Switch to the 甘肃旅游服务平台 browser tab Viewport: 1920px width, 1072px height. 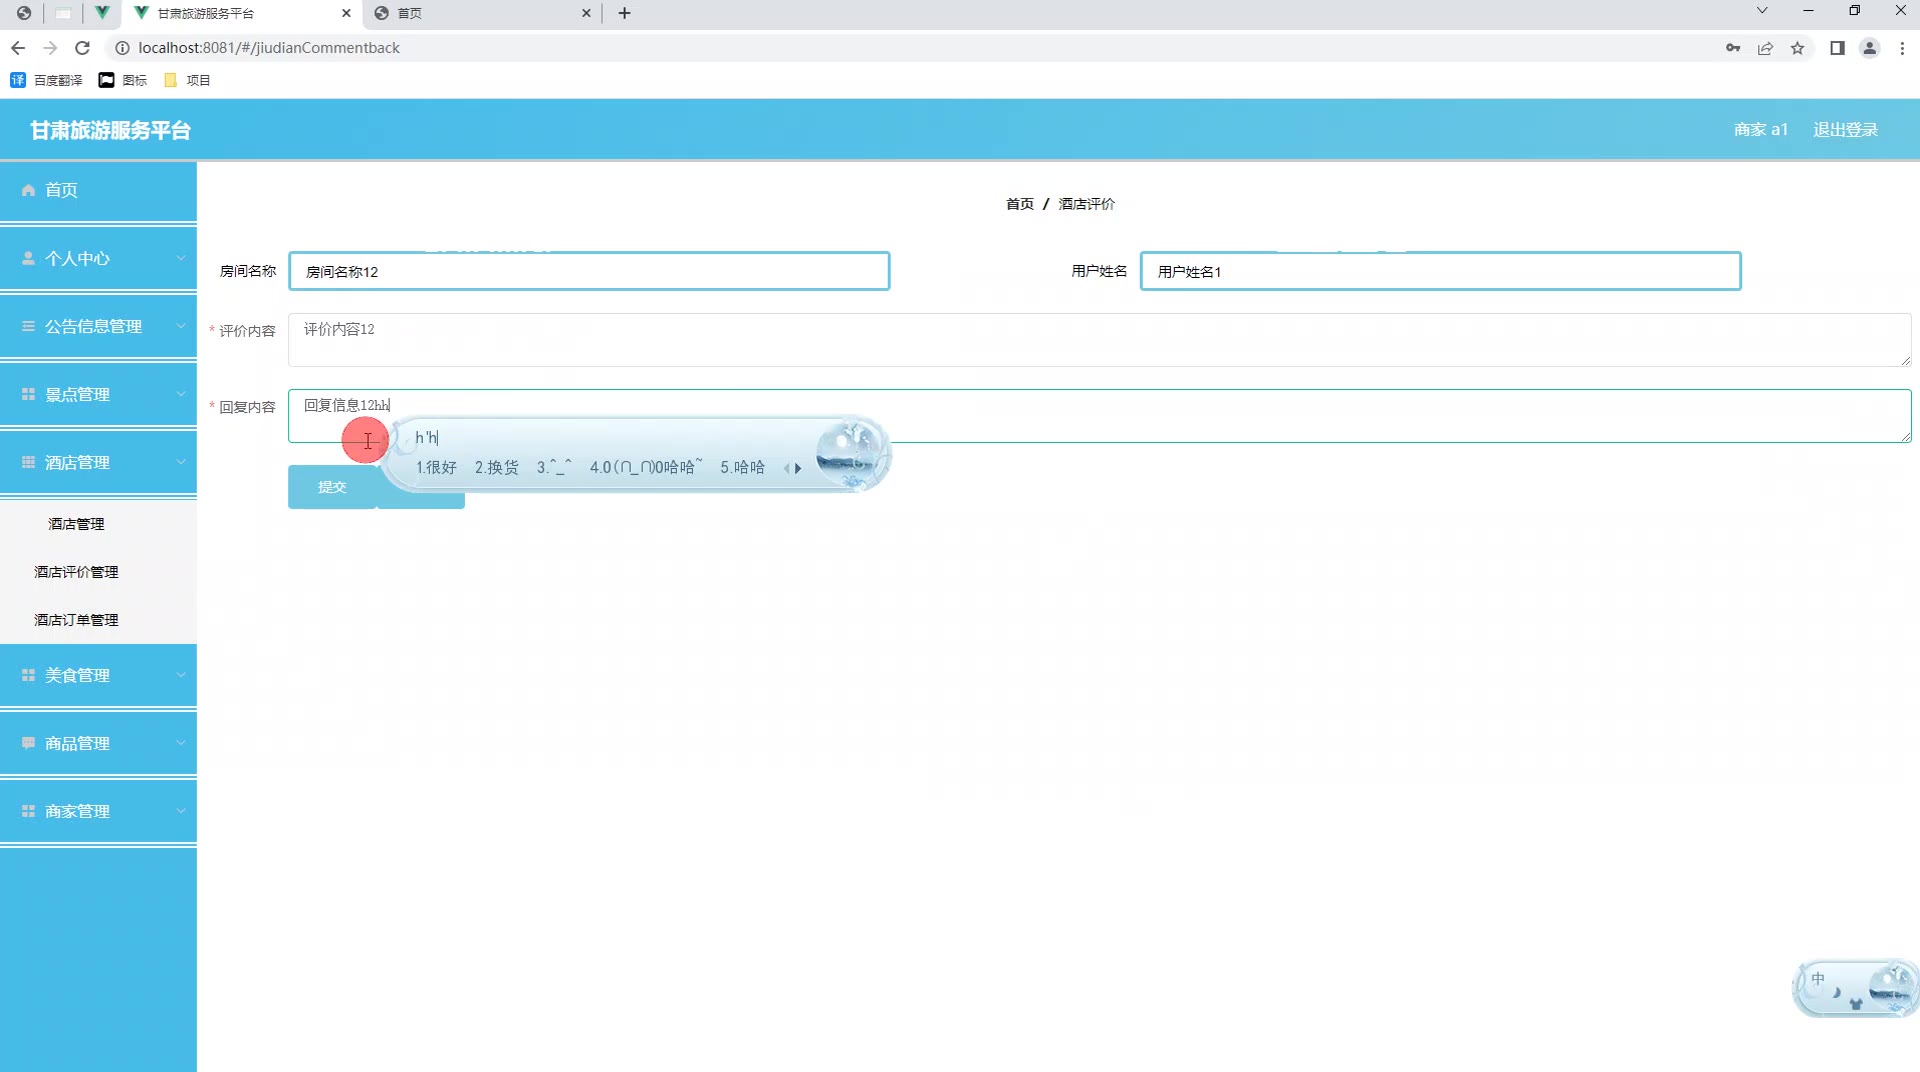240,13
